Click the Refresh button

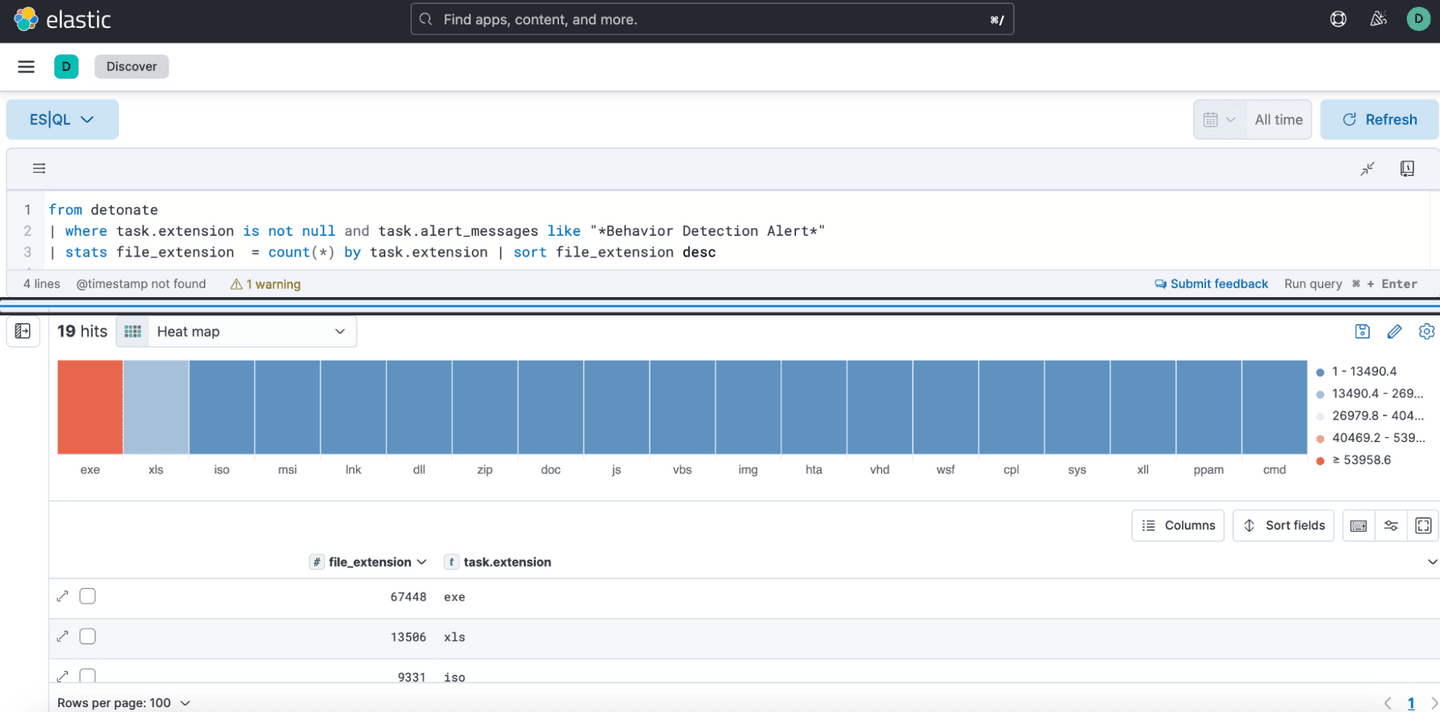[1379, 119]
